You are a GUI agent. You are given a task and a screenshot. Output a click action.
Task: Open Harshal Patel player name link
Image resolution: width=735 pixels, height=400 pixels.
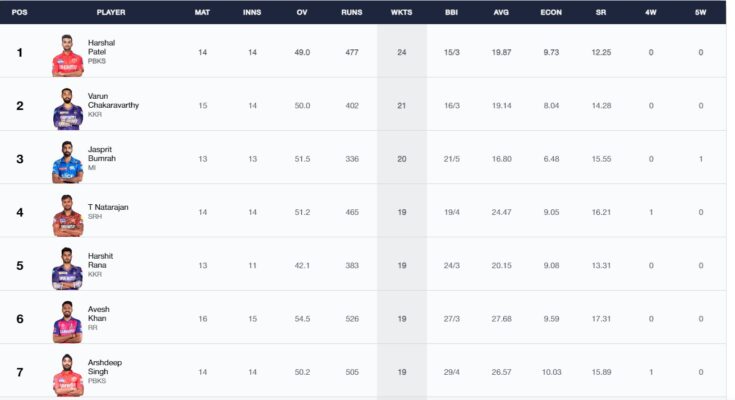click(x=101, y=47)
